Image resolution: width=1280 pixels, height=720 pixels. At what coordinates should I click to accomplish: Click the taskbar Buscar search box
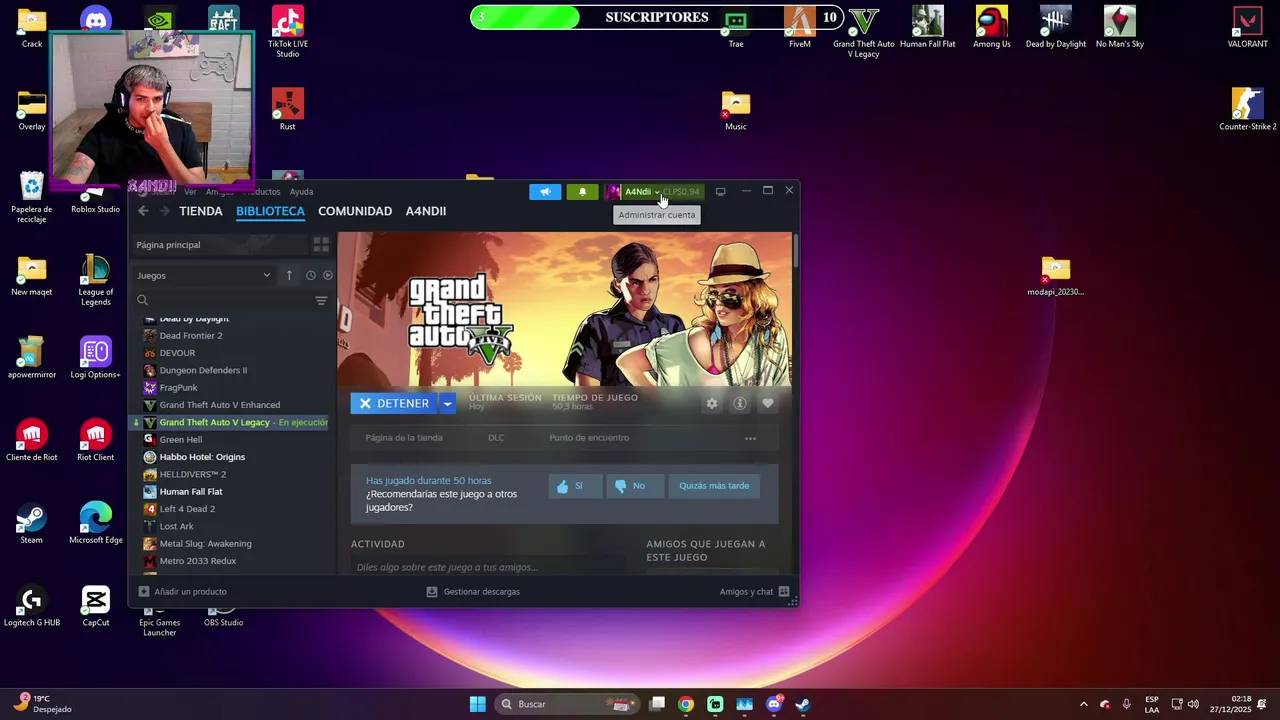point(567,704)
